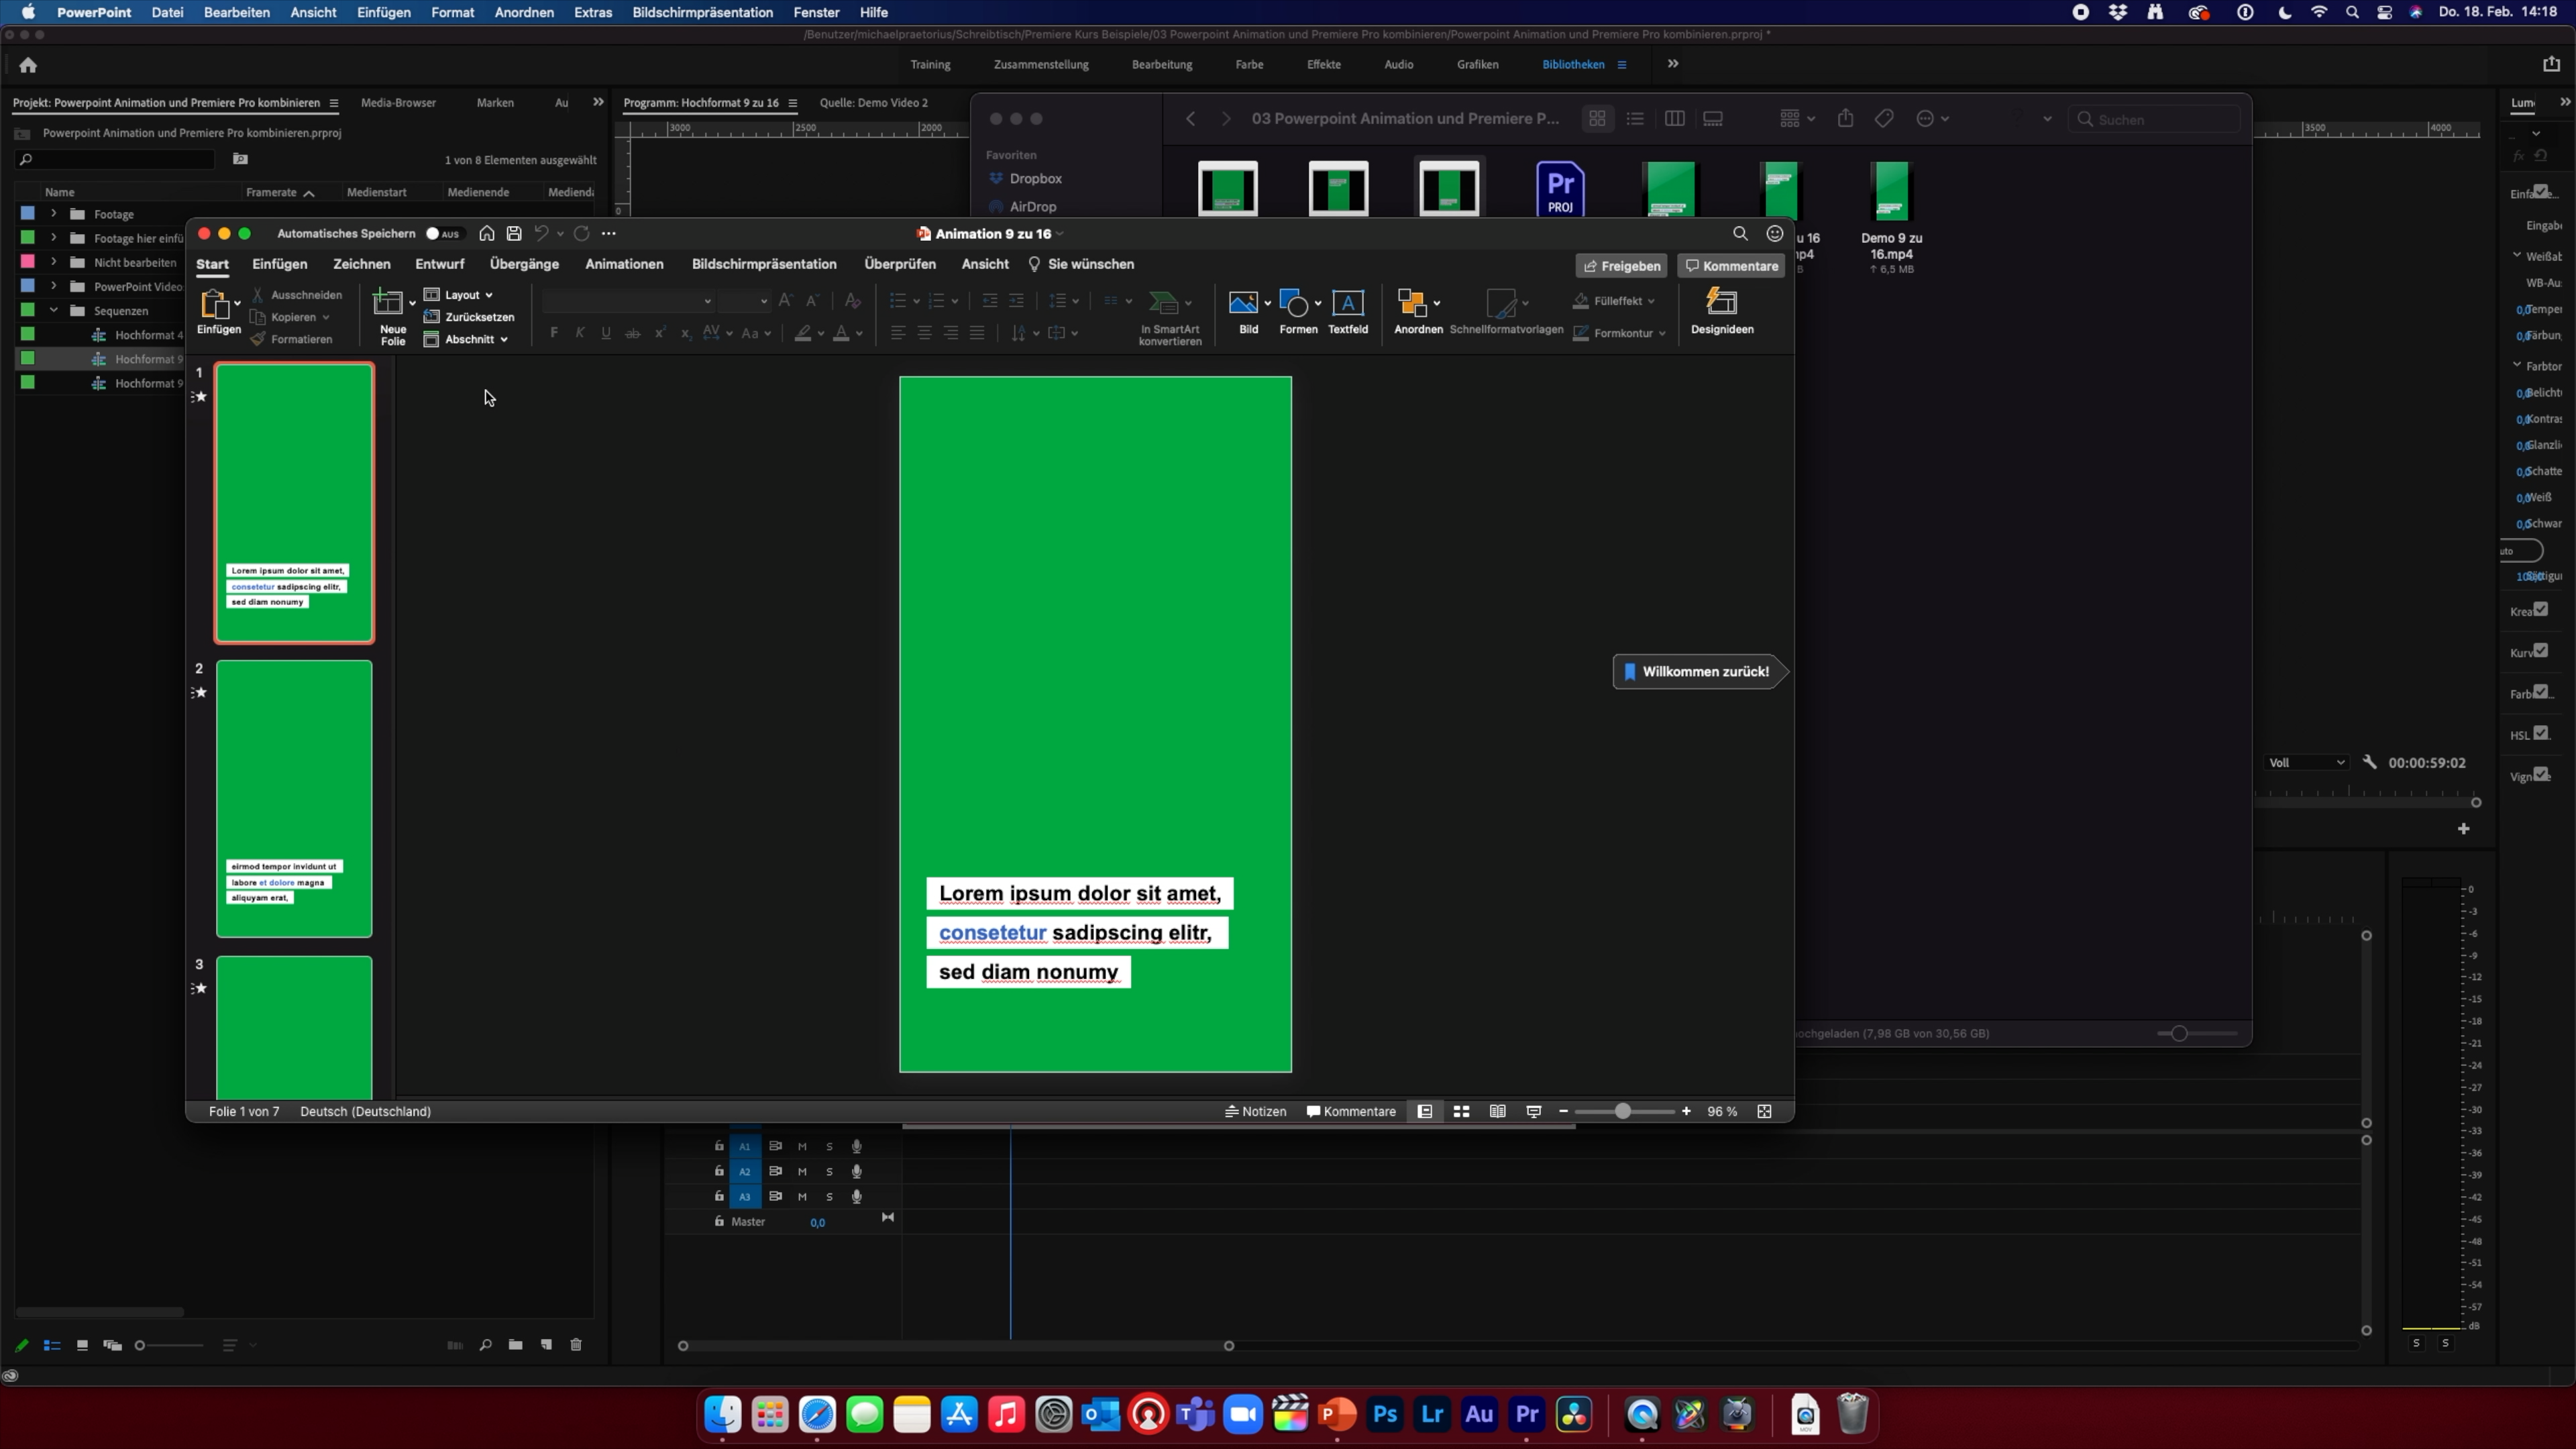Open the Übergänge ribbon tab
The width and height of the screenshot is (2576, 1449).
pyautogui.click(x=524, y=264)
